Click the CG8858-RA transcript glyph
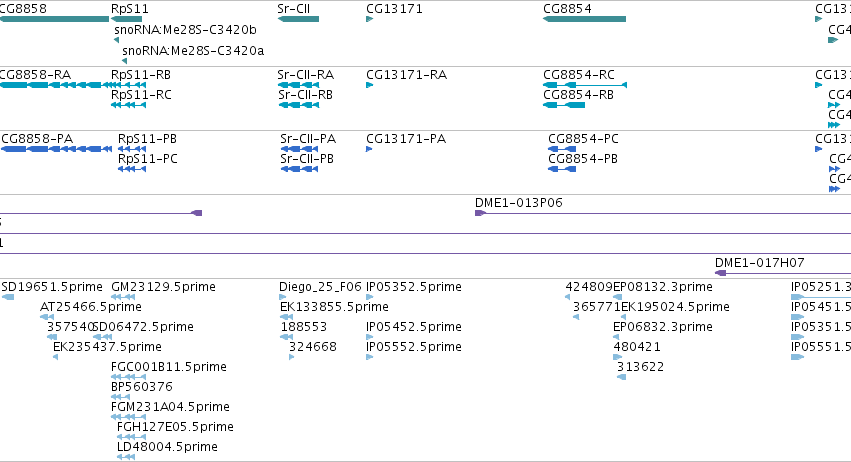Screen dimensions: 851x462 click(x=54, y=85)
